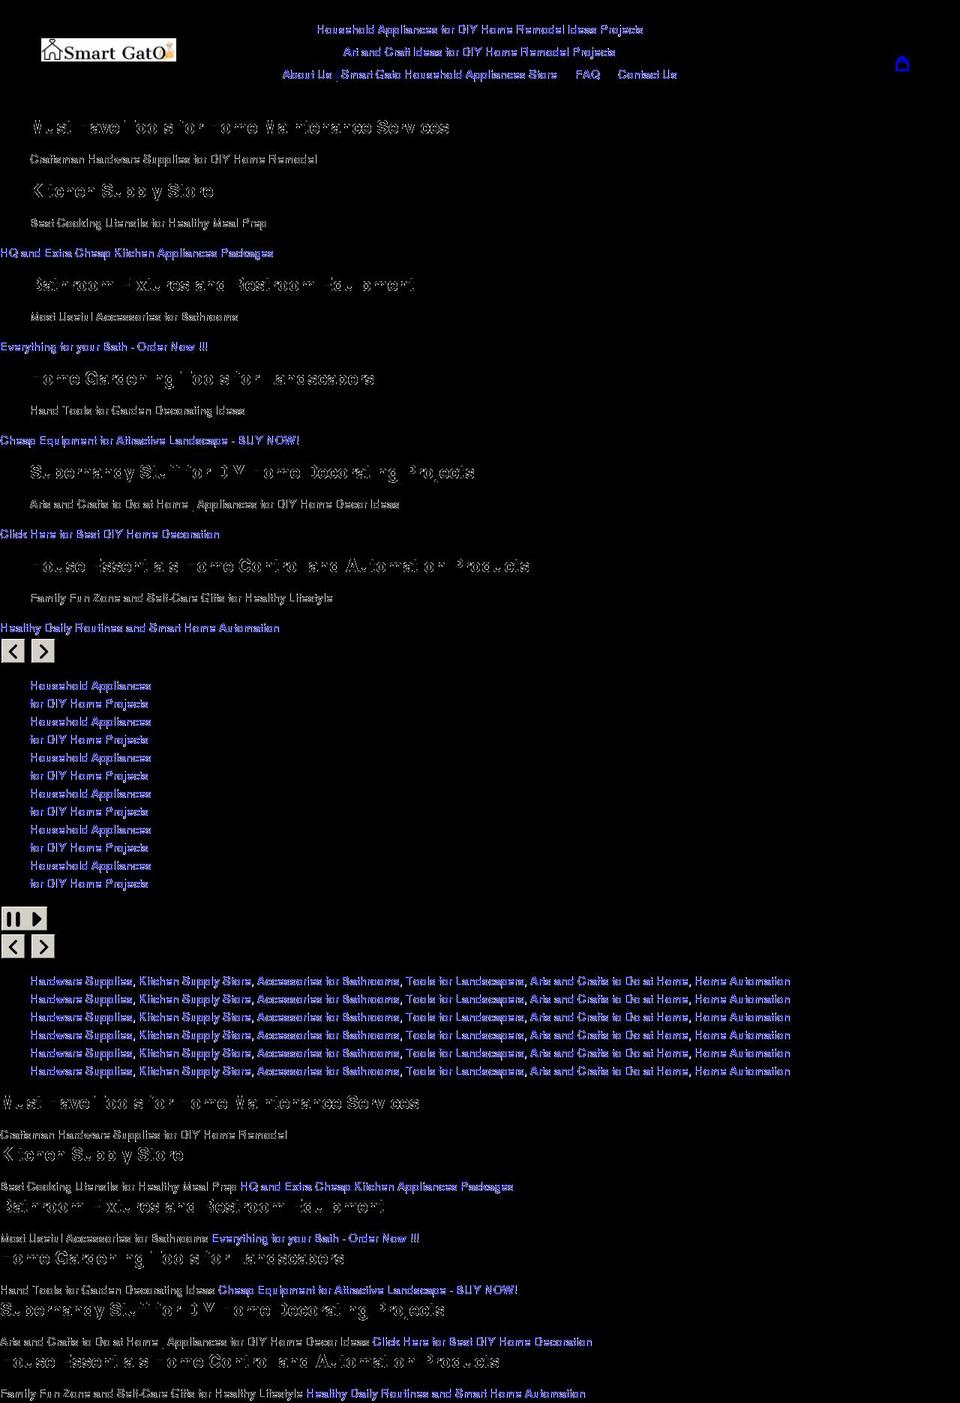960x1403 pixels.
Task: Open the Contact Us menu item
Action: tap(647, 74)
